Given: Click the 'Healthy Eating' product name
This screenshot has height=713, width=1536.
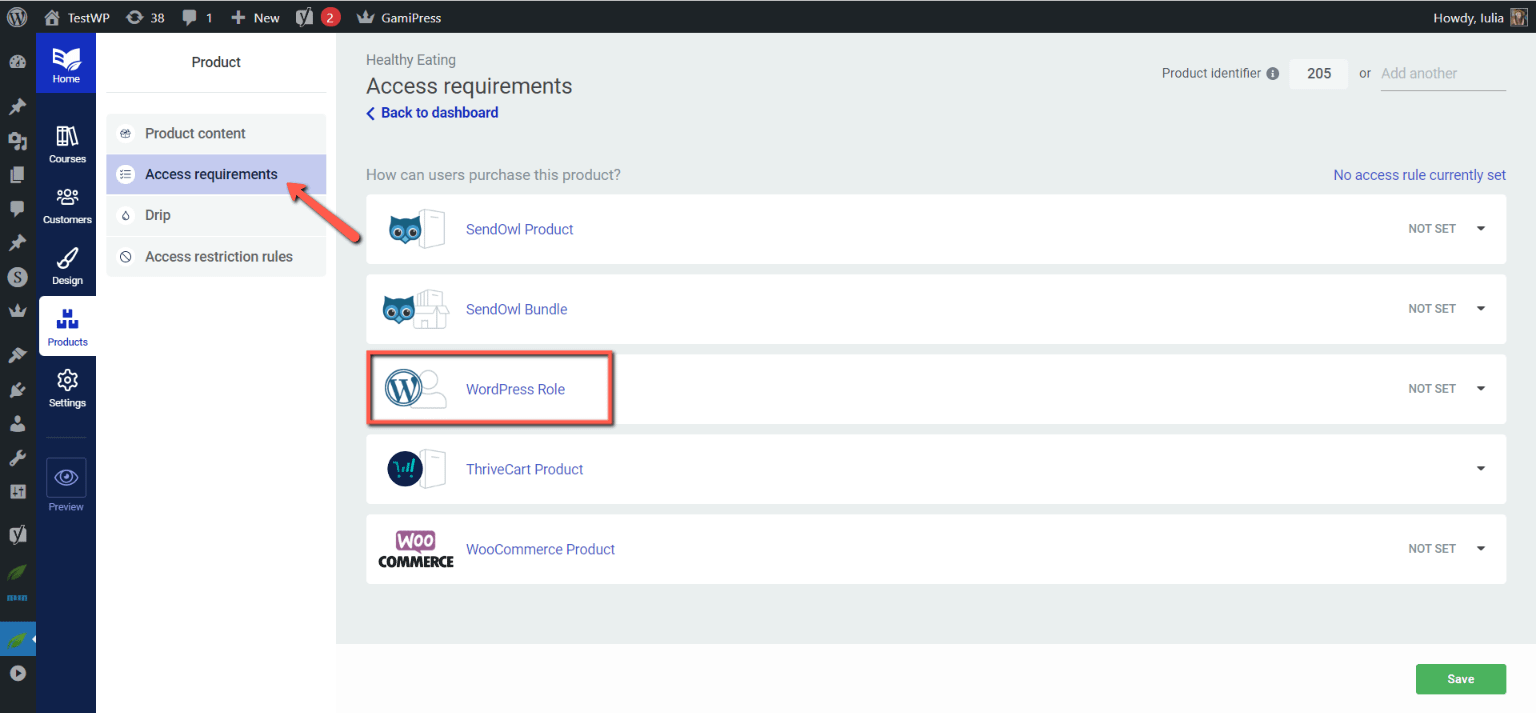Looking at the screenshot, I should point(411,60).
